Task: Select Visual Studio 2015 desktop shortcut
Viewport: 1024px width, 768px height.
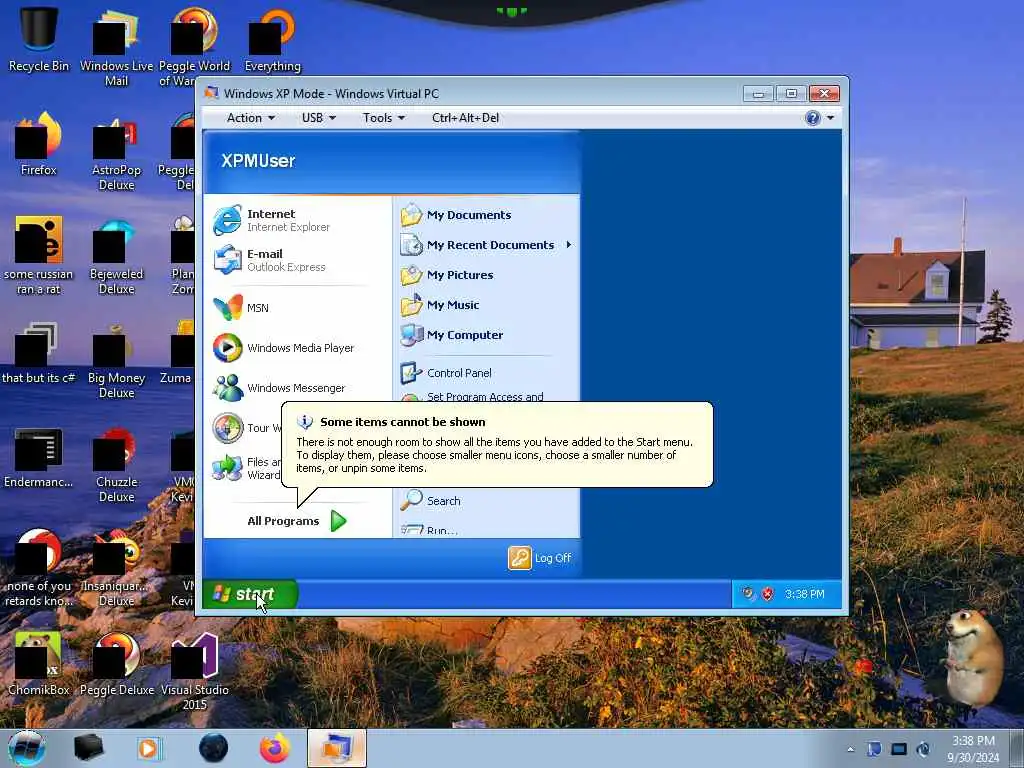Action: coord(195,672)
